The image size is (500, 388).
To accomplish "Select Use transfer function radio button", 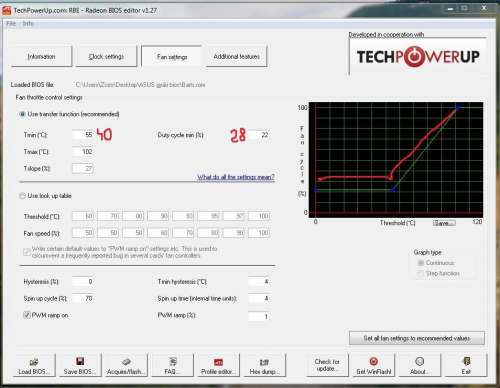I will click(23, 114).
